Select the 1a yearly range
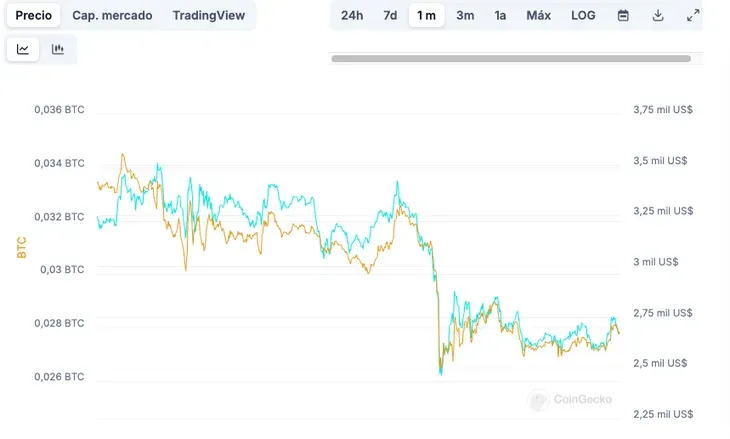Viewport: 730px width, 439px height. click(x=500, y=16)
